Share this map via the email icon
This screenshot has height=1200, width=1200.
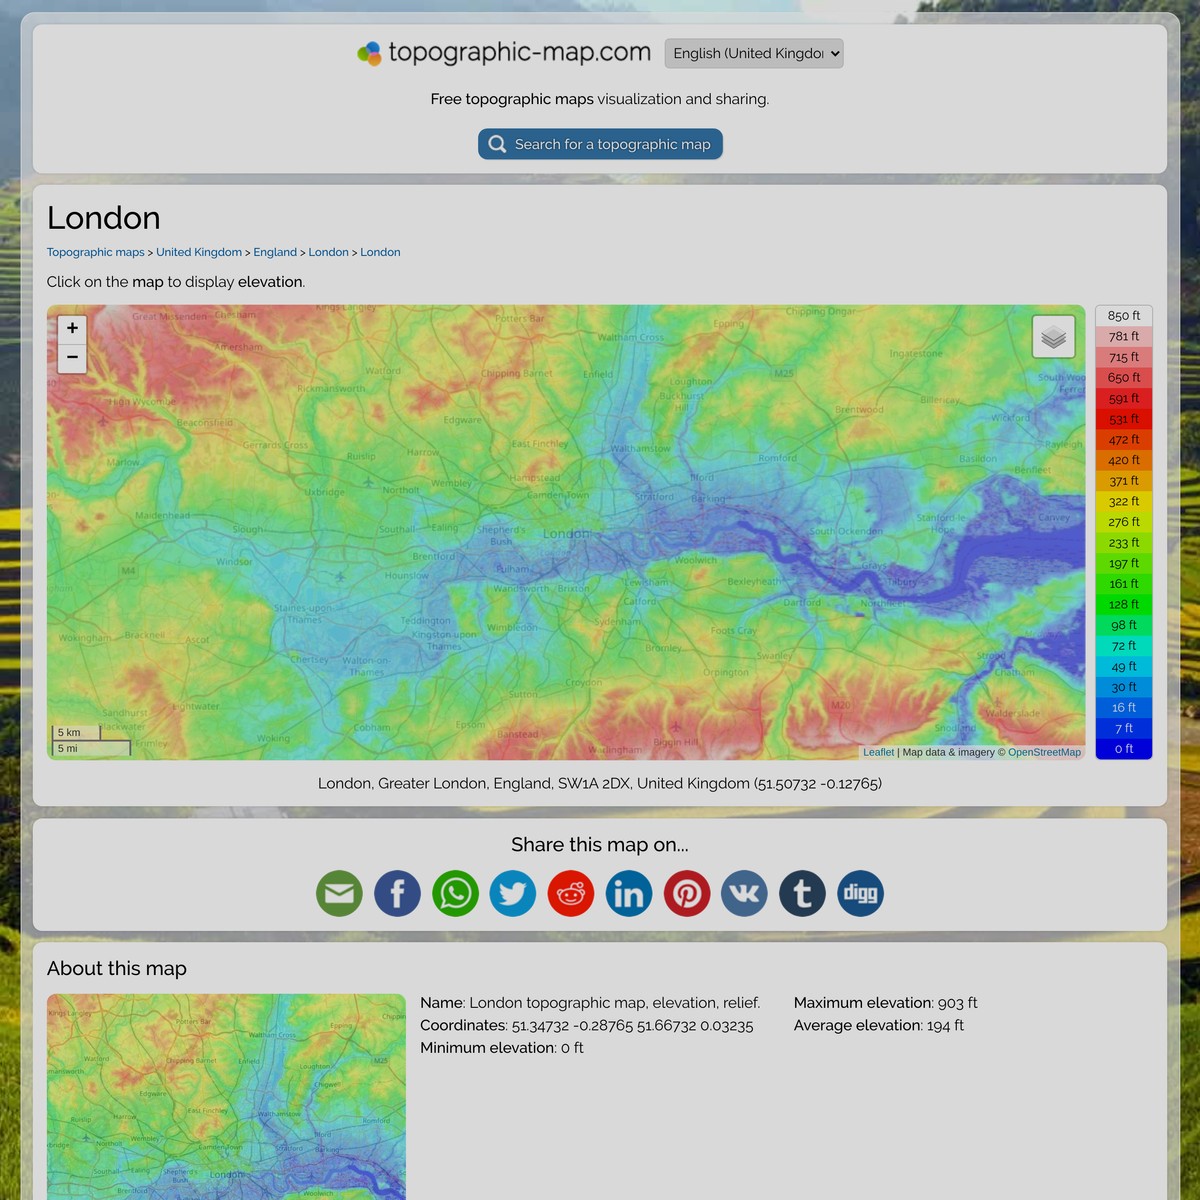click(x=339, y=892)
